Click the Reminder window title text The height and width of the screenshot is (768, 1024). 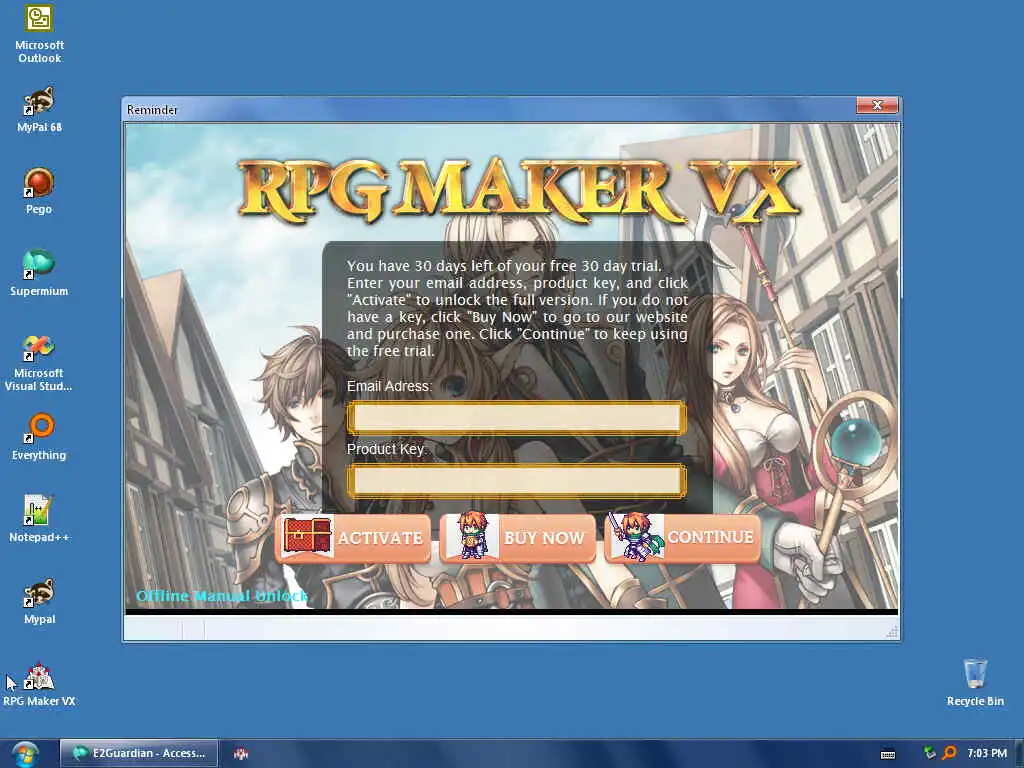[x=152, y=110]
